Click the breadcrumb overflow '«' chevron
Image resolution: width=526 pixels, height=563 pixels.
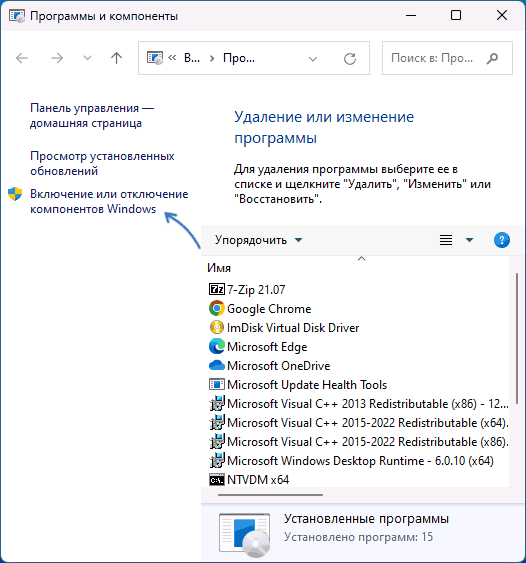tap(172, 58)
